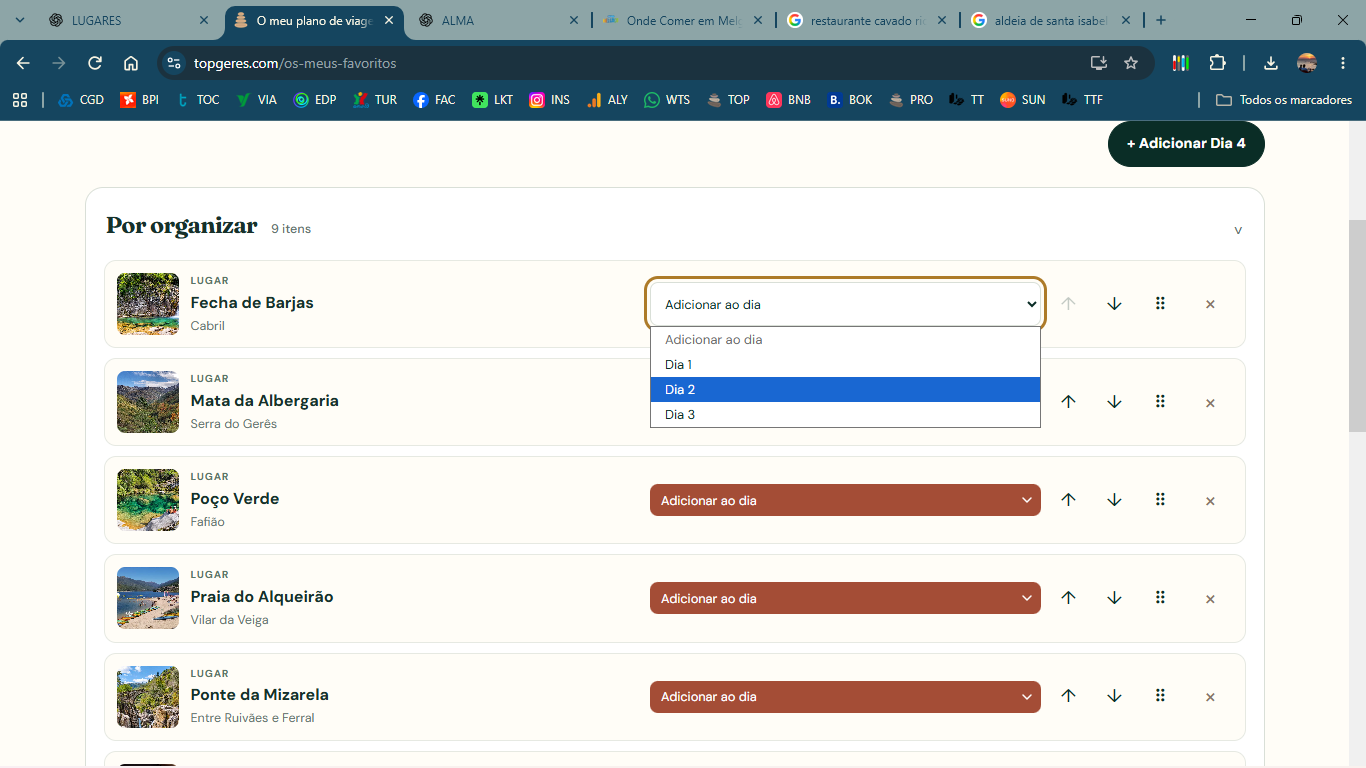Open 'Adicionar ao dia' dropdown for Praia do Alqueirão
This screenshot has width=1366, height=768.
pos(845,598)
